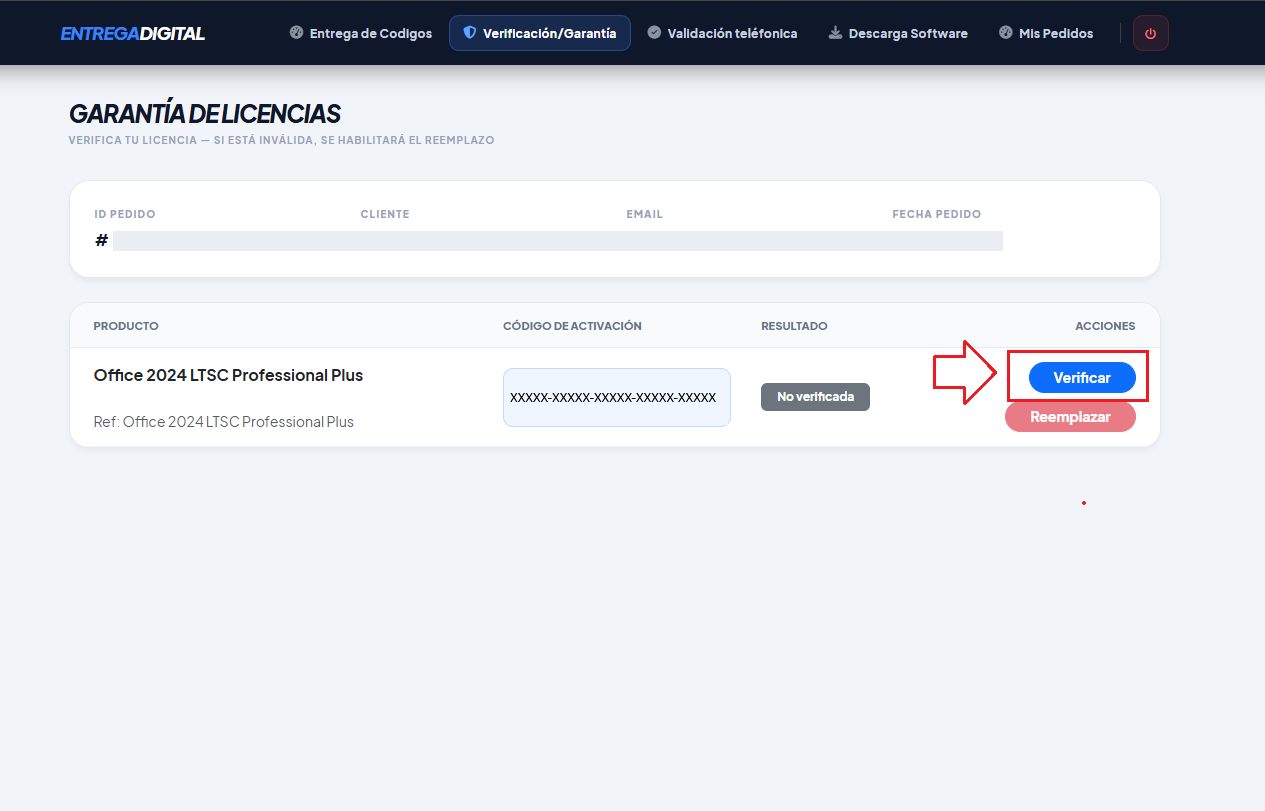
Task: Click the No verificada status badge
Action: [815, 397]
